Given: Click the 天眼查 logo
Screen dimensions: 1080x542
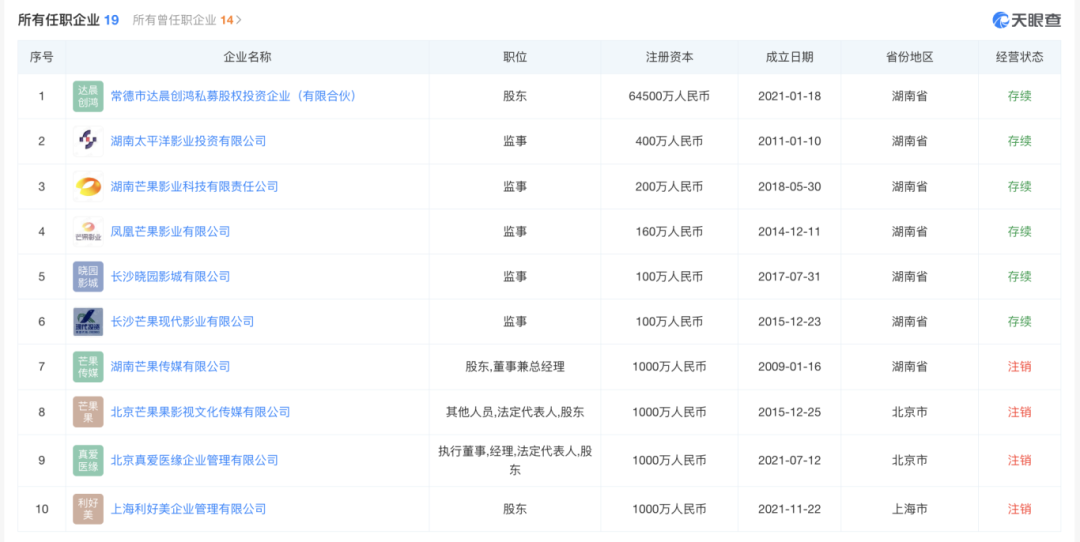Looking at the screenshot, I should [x=1027, y=21].
